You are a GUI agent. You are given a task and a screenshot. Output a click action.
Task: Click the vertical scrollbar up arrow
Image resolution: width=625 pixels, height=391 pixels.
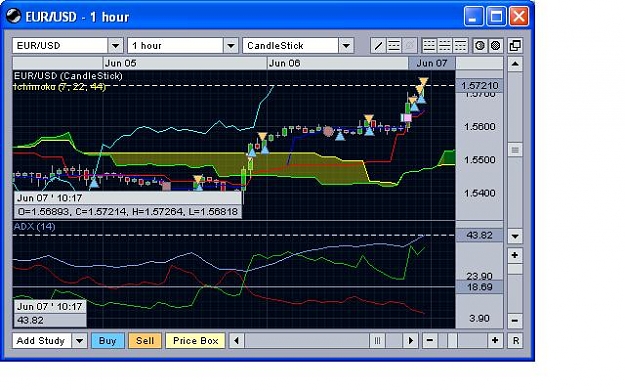(515, 64)
